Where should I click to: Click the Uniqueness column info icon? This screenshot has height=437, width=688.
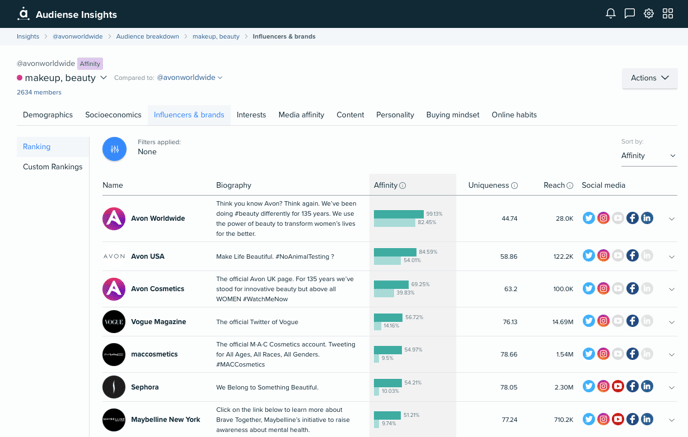(x=514, y=186)
